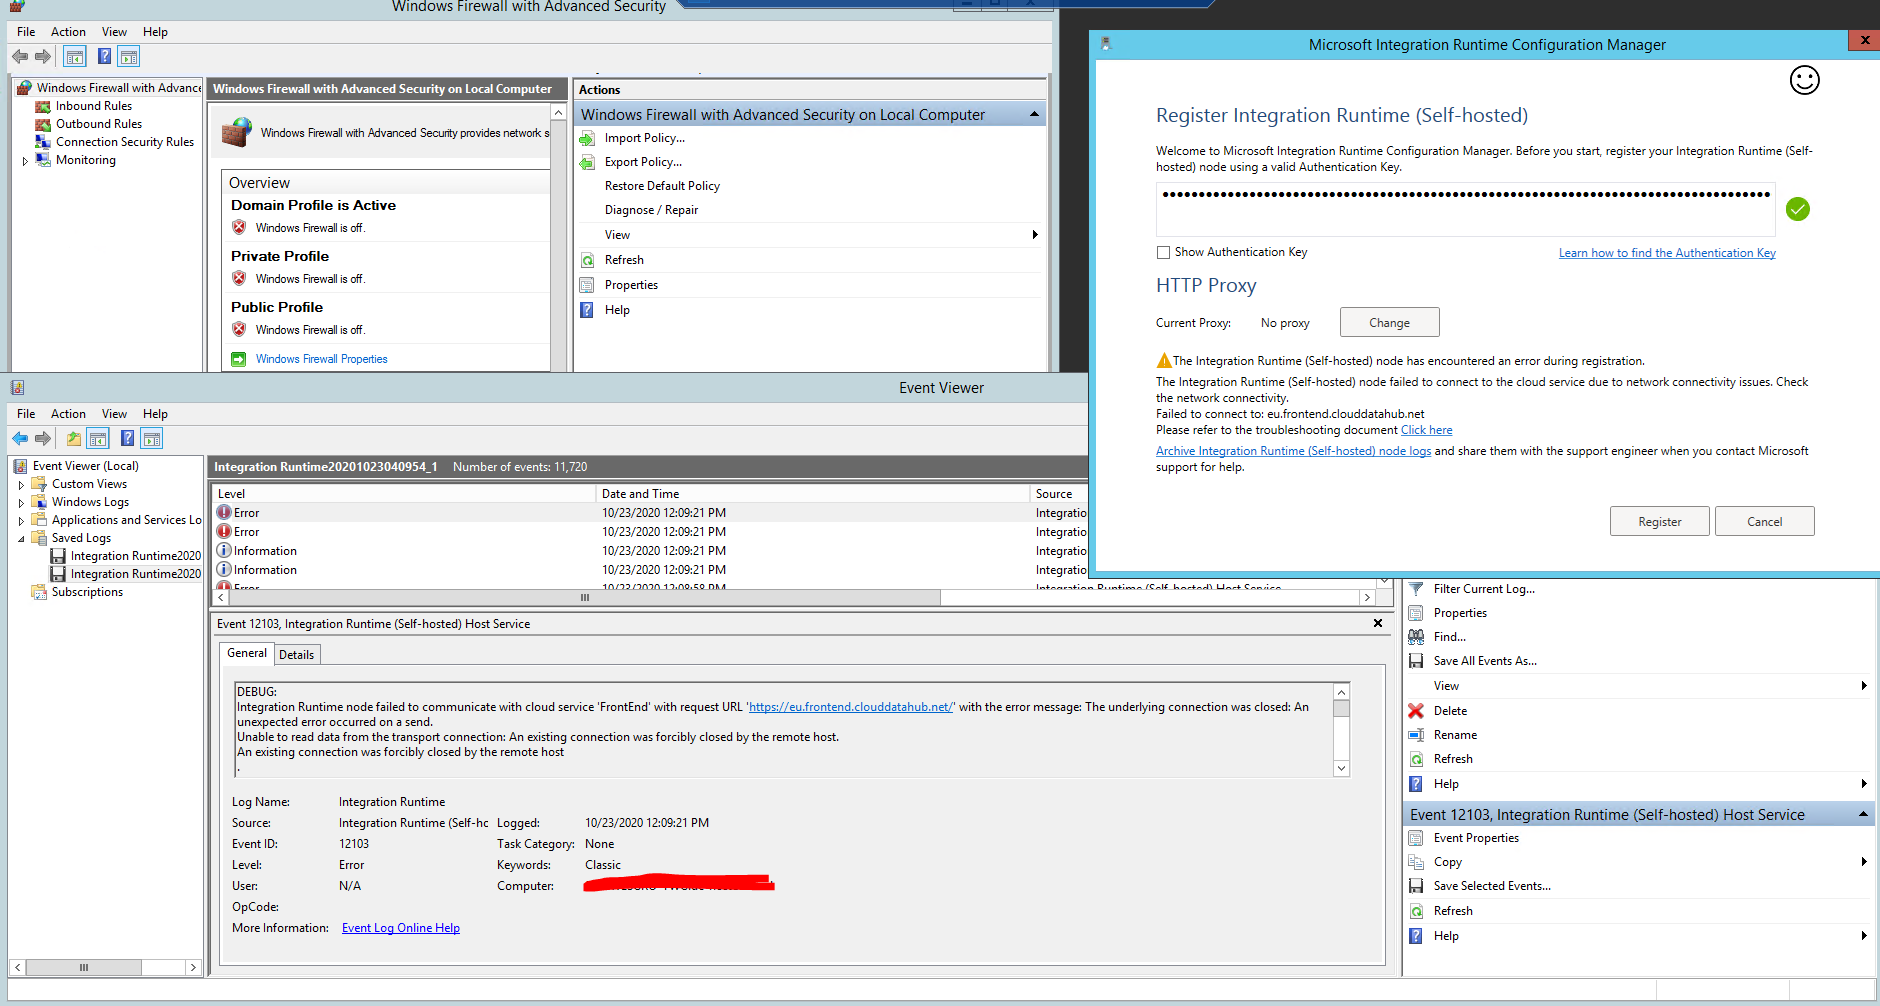Screen dimensions: 1880x1006
Task: Switch to the Details tab
Action: [296, 654]
